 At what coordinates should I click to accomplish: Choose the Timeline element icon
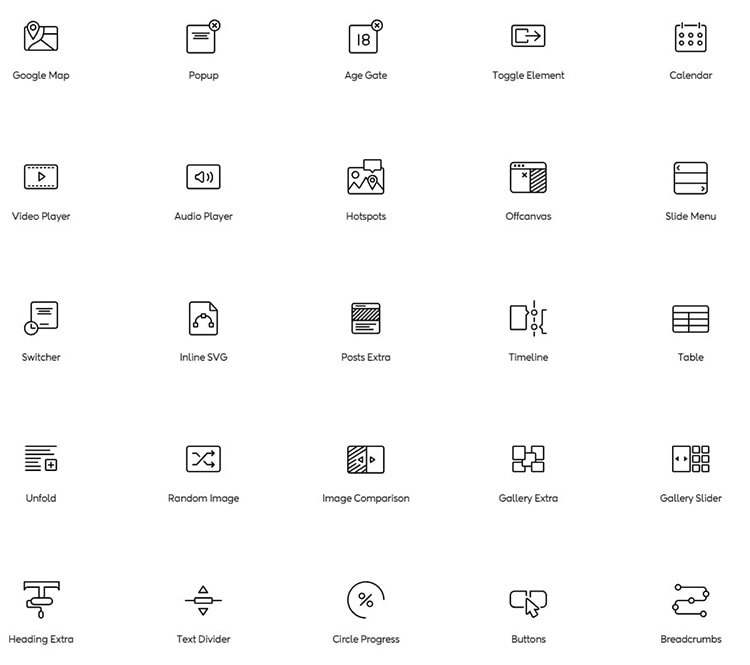(528, 318)
